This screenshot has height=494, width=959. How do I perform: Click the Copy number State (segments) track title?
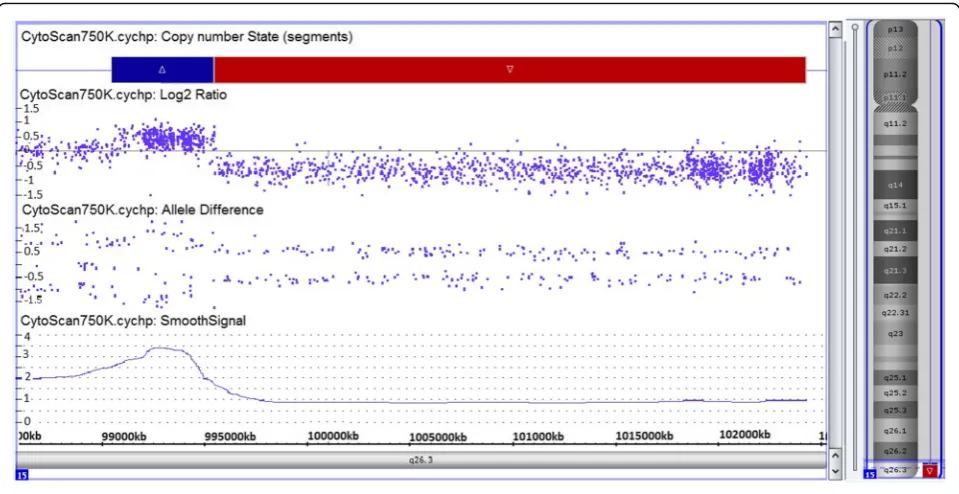187,37
